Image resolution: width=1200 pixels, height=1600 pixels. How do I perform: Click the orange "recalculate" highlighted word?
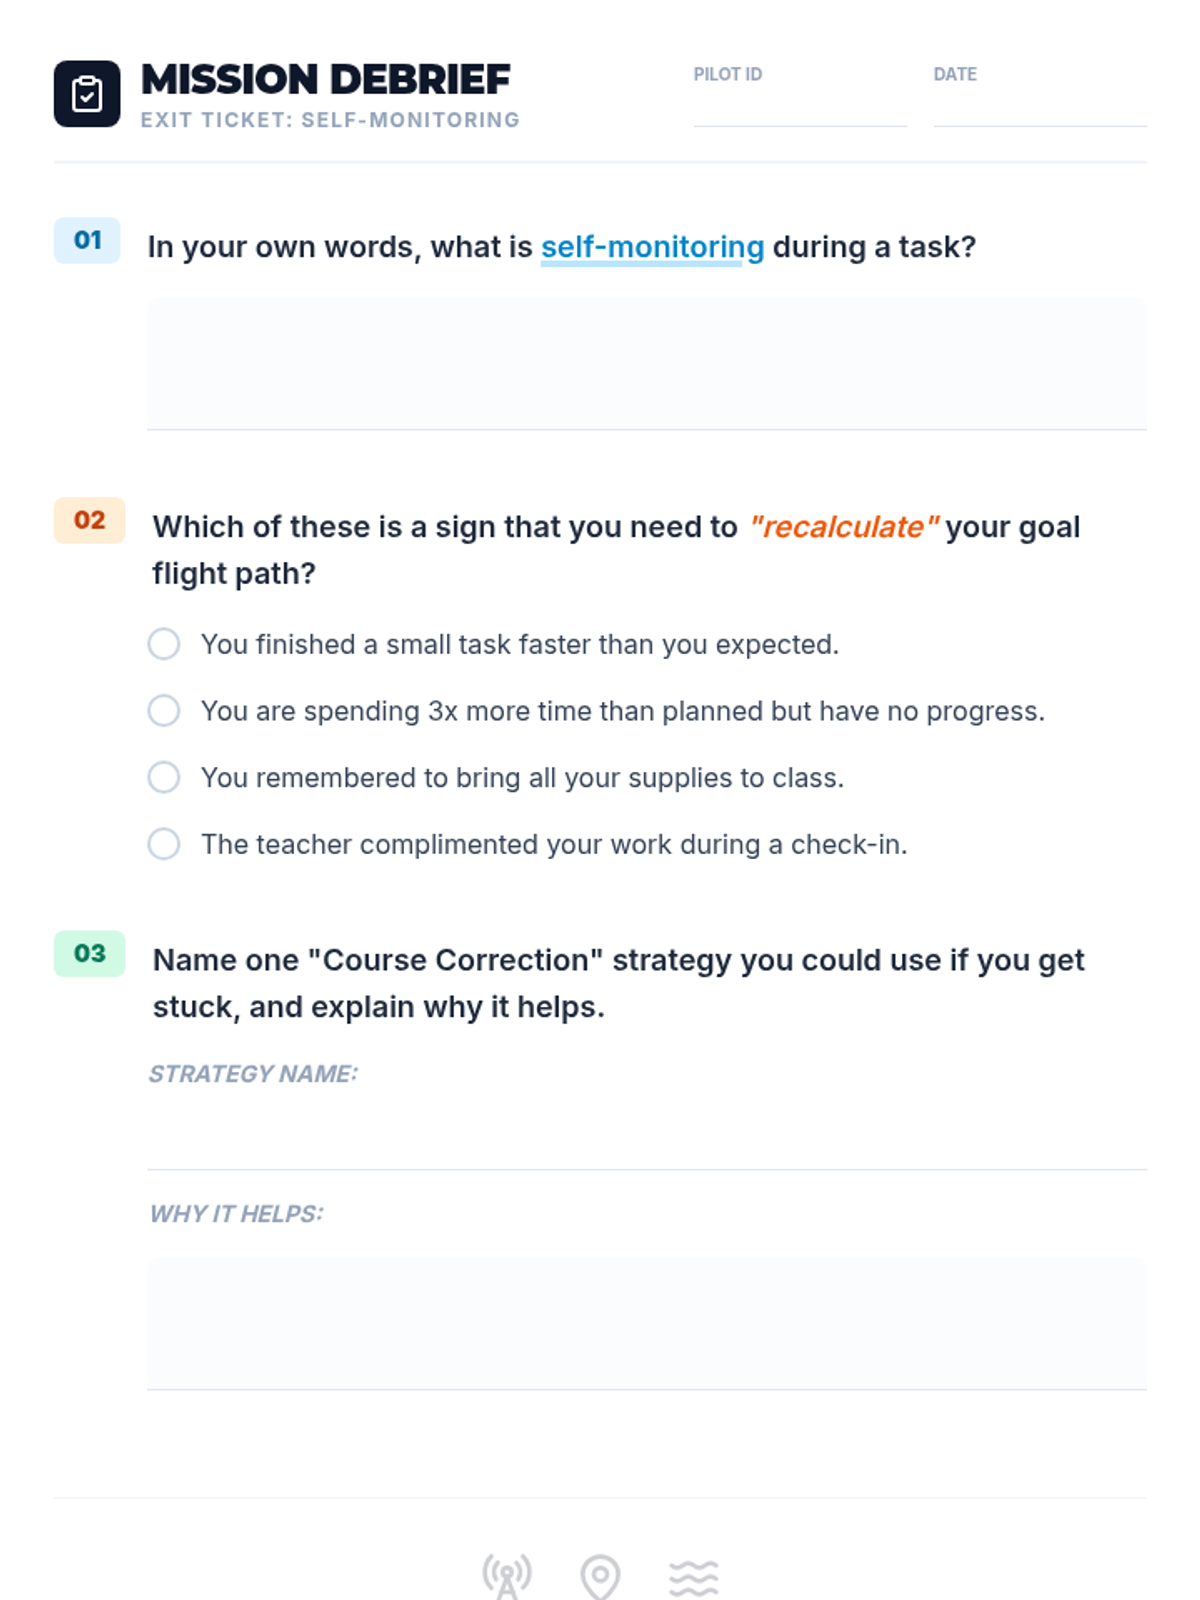click(844, 527)
